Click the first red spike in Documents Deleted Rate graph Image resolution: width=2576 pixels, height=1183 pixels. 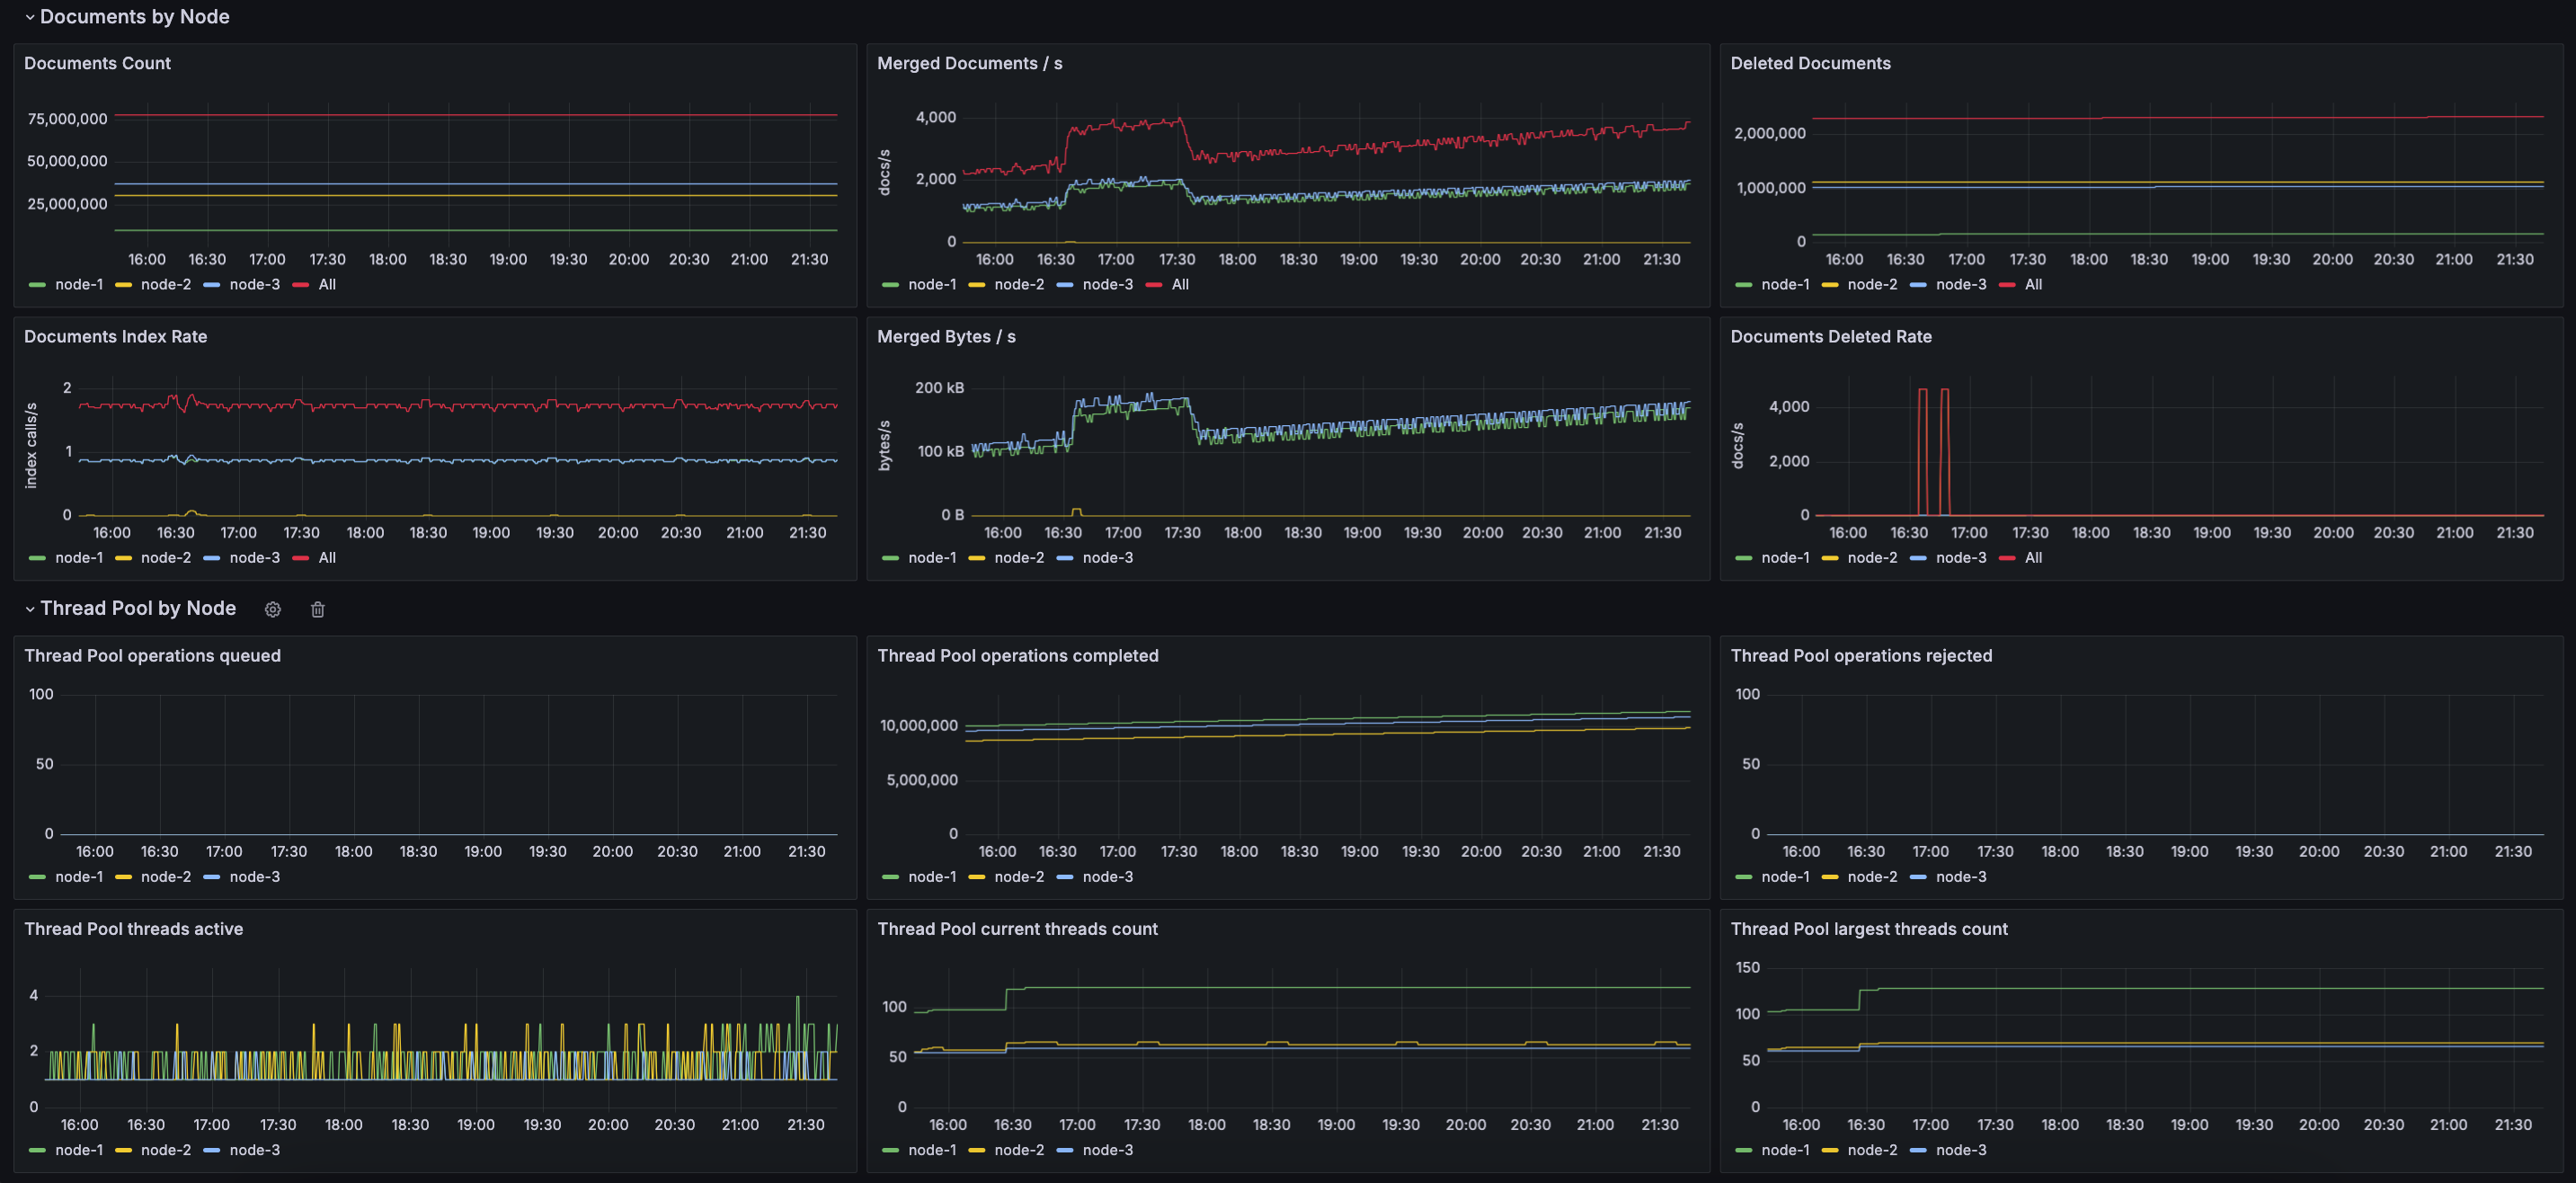1922,450
